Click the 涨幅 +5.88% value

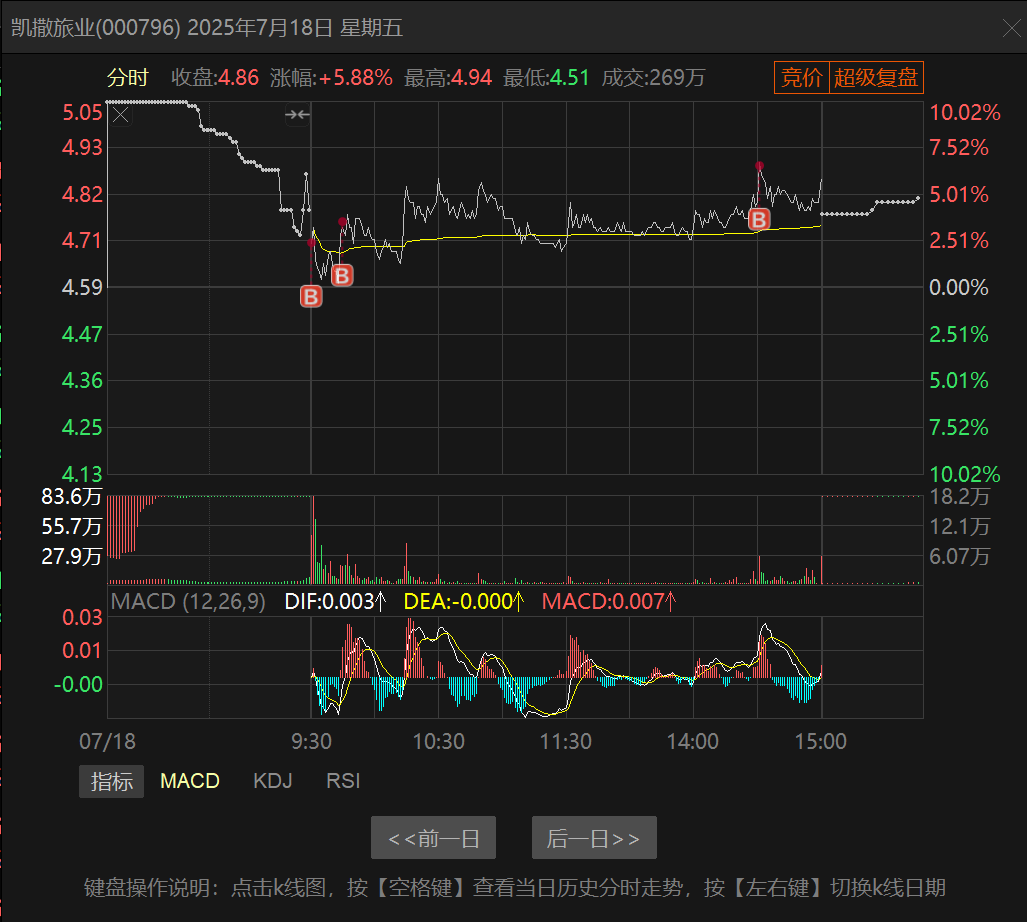coord(356,78)
